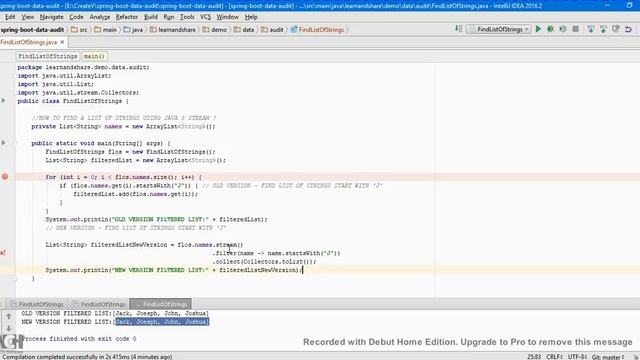Click the highlighted names in the NEW VERSION console line
The height and width of the screenshot is (360, 640).
pos(162,322)
